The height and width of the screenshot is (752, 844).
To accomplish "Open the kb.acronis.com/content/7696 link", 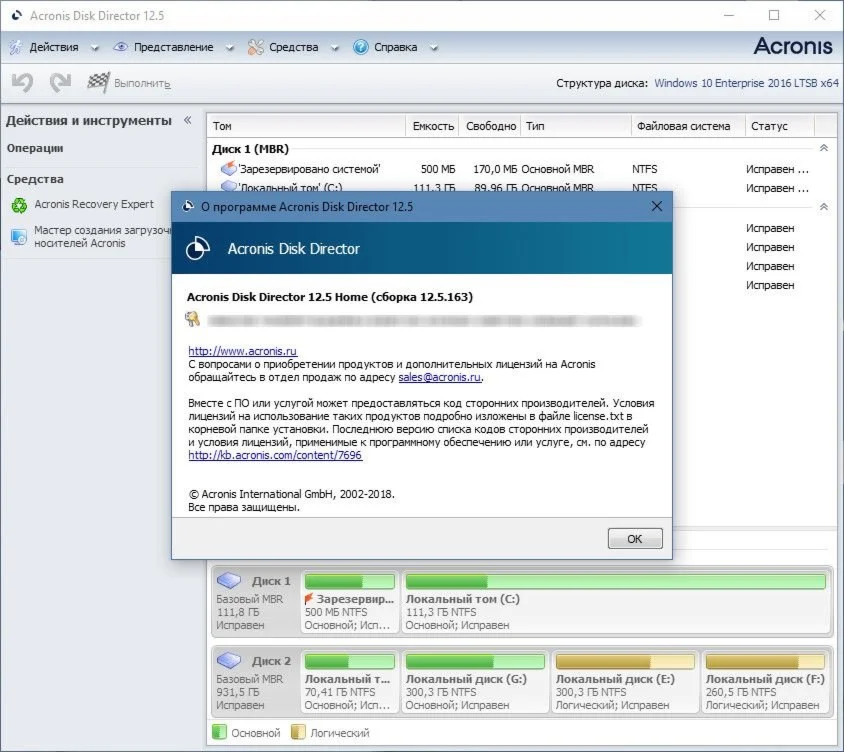I will 275,455.
